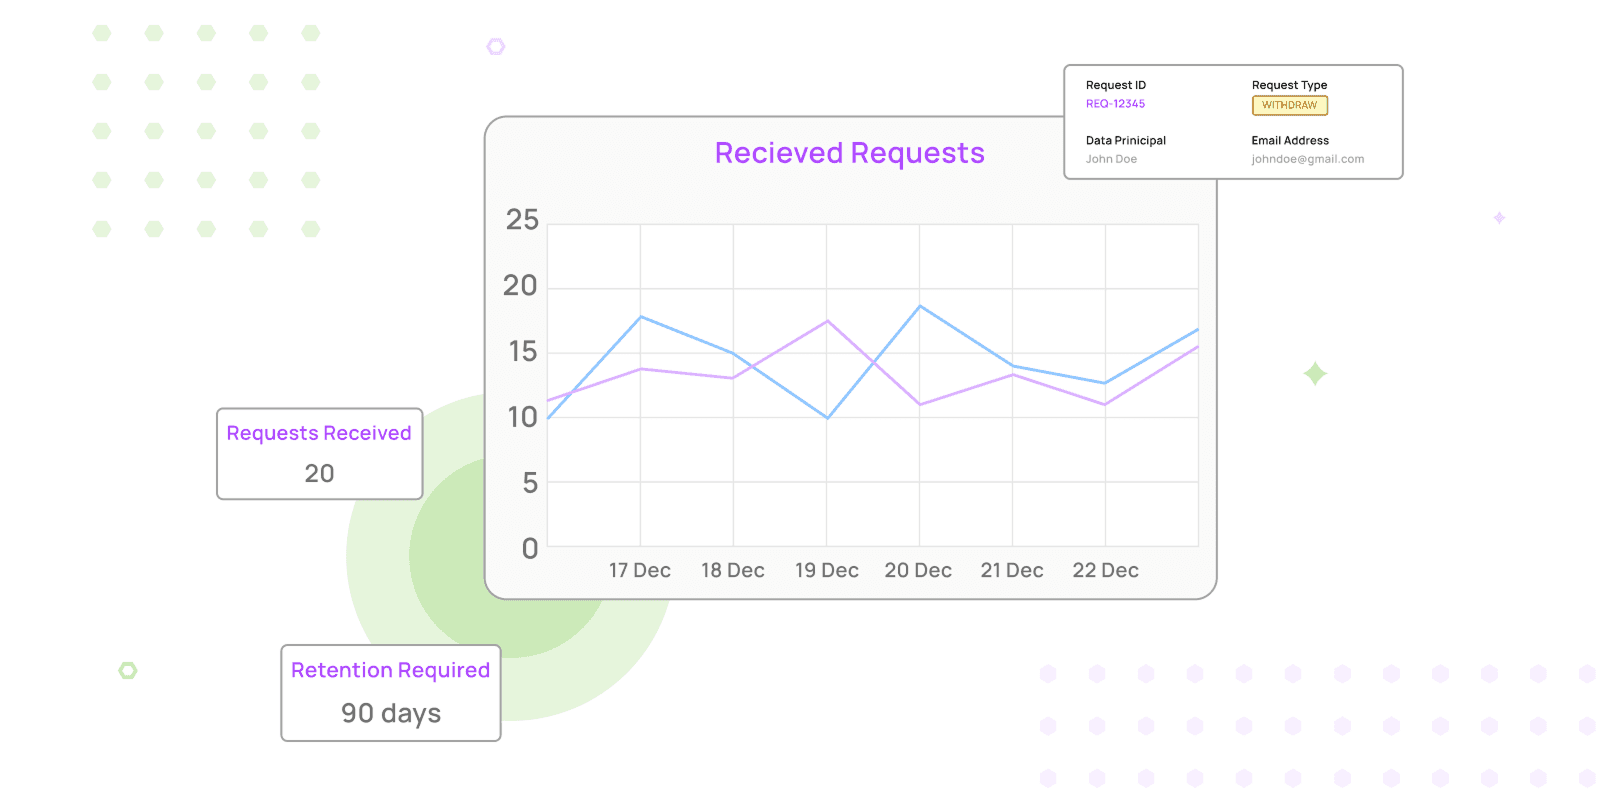Open request REQ-12345 link

click(1115, 104)
